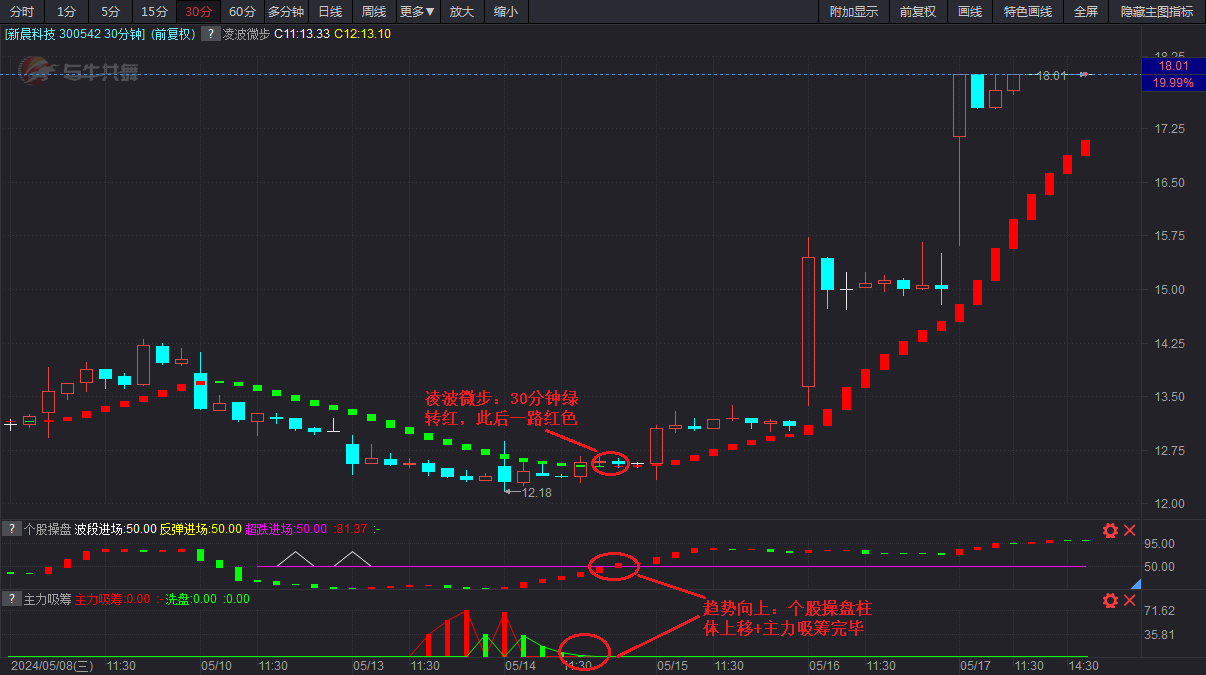This screenshot has height=675, width=1206.
Task: Click the 2024/05/08(三) date label
Action: point(53,665)
